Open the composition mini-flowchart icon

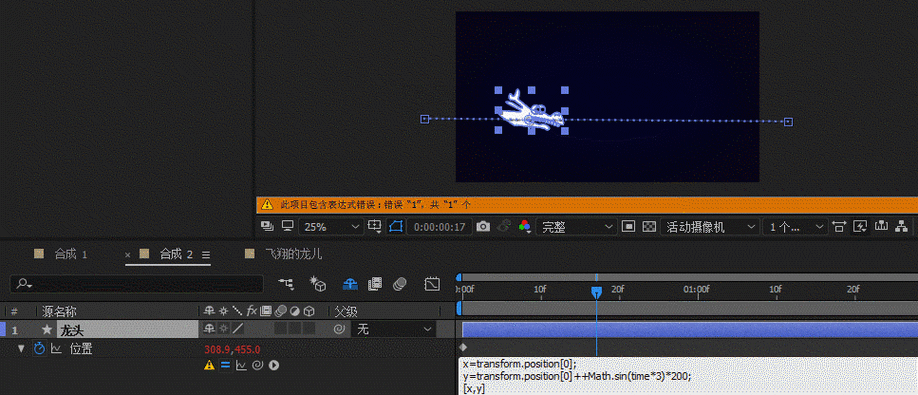click(x=286, y=284)
